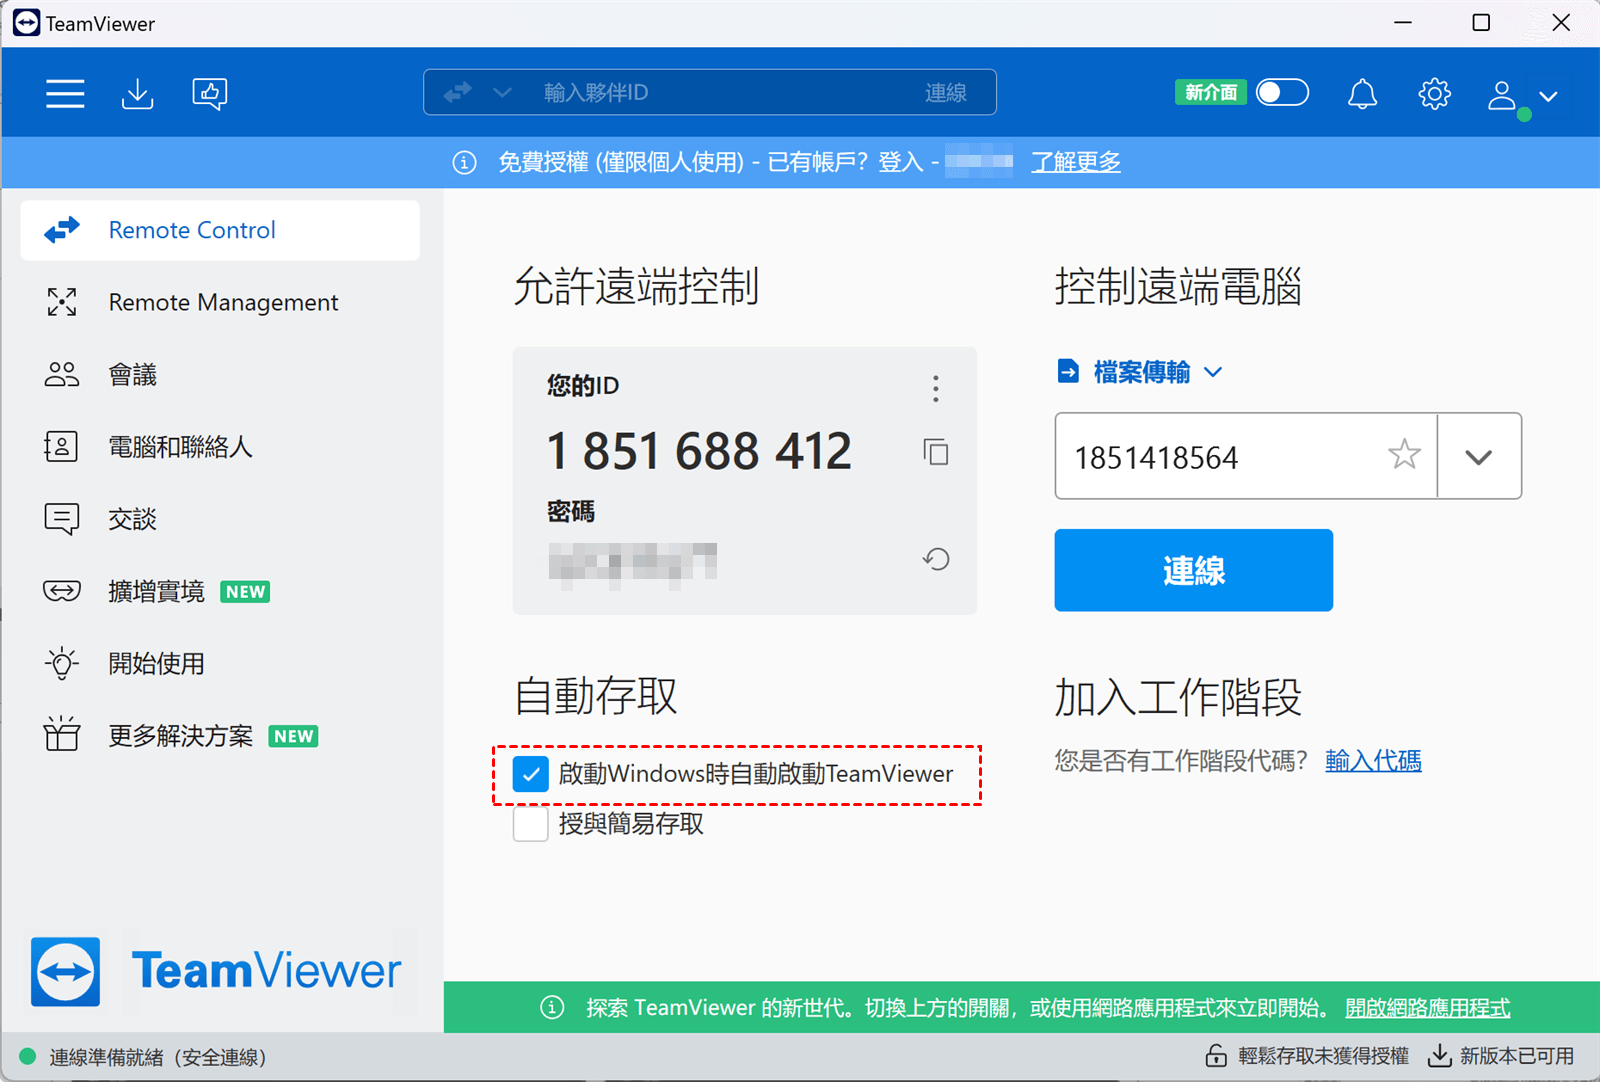Minimize the TeamViewer window
Image resolution: width=1600 pixels, height=1082 pixels.
(1403, 23)
